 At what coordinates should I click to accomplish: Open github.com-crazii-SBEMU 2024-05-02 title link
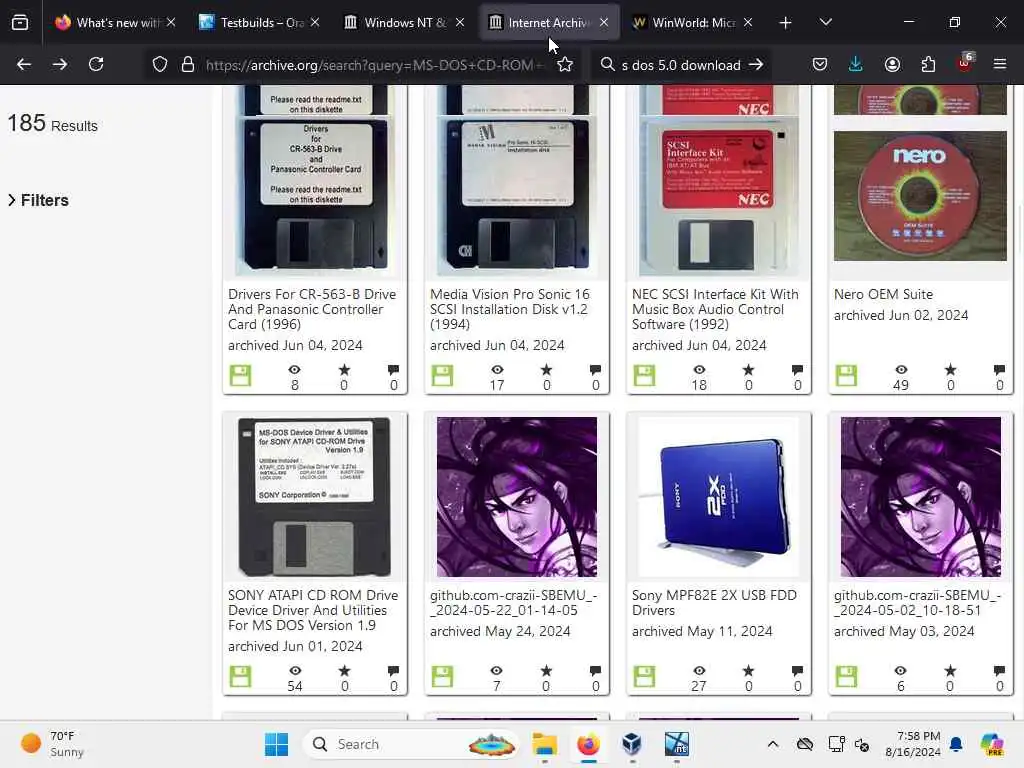[x=918, y=603]
